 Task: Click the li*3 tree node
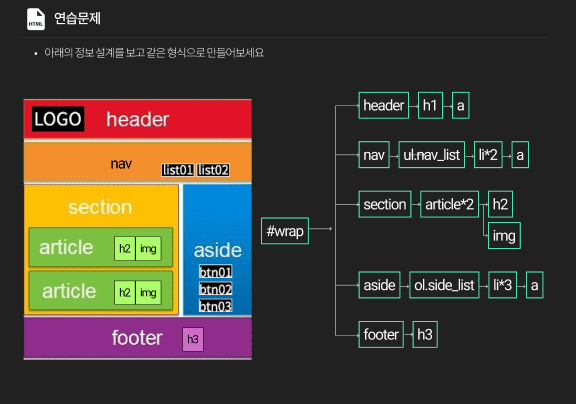503,285
